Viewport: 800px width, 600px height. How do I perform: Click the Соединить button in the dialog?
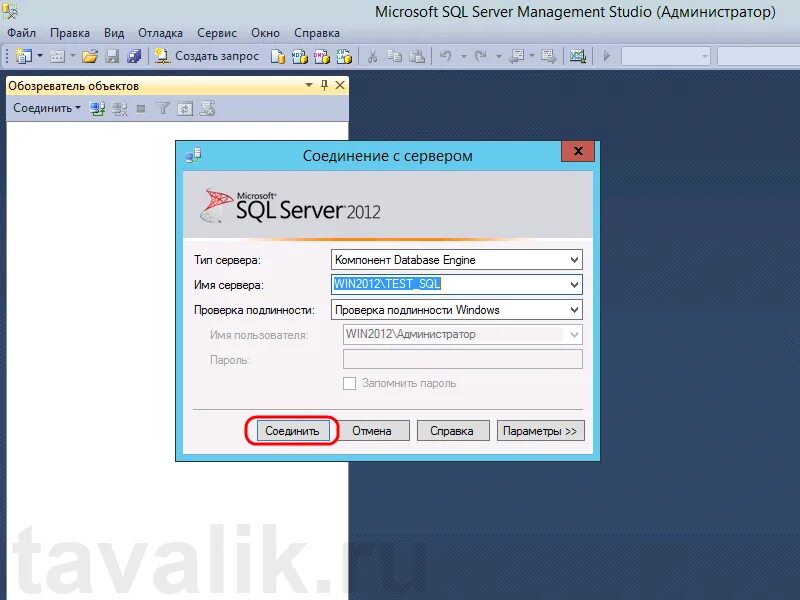coord(292,431)
